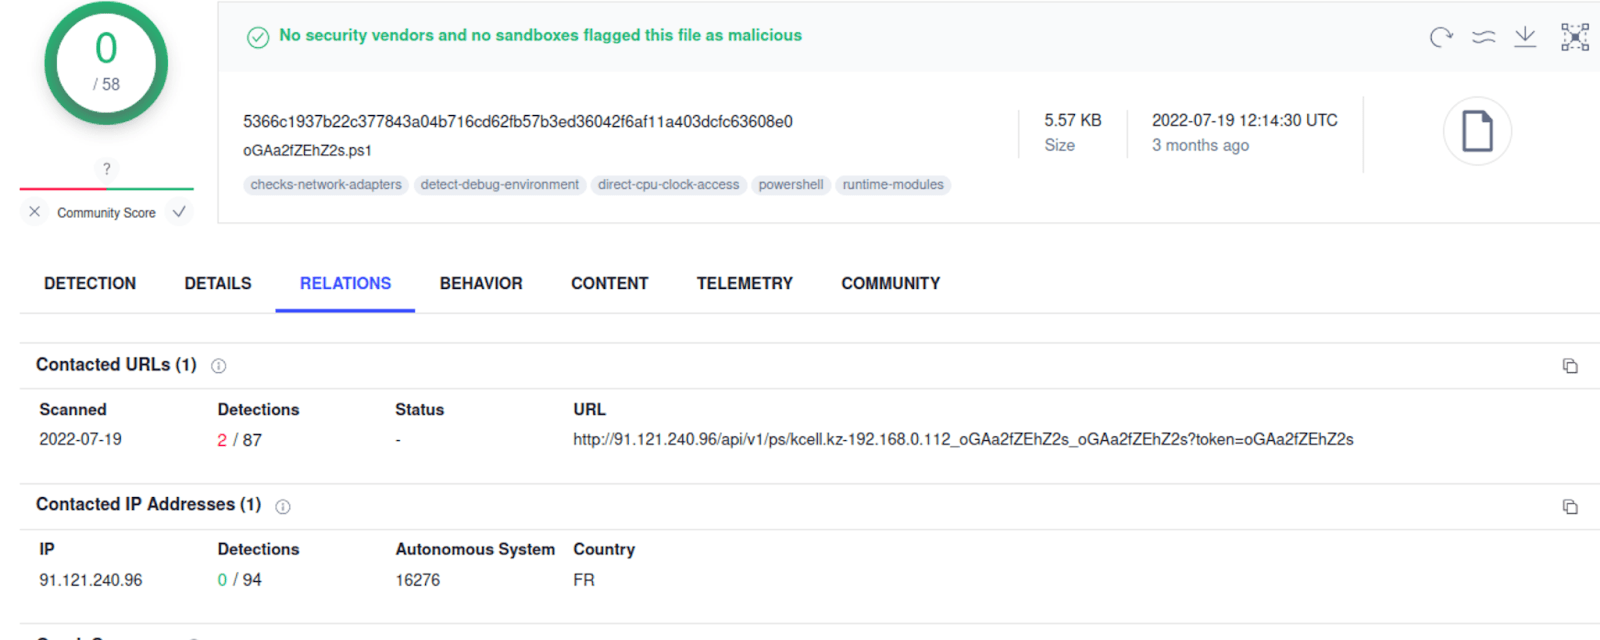Click filename oGAa2fZEhZ2s.ps1
The height and width of the screenshot is (640, 1600).
point(307,151)
